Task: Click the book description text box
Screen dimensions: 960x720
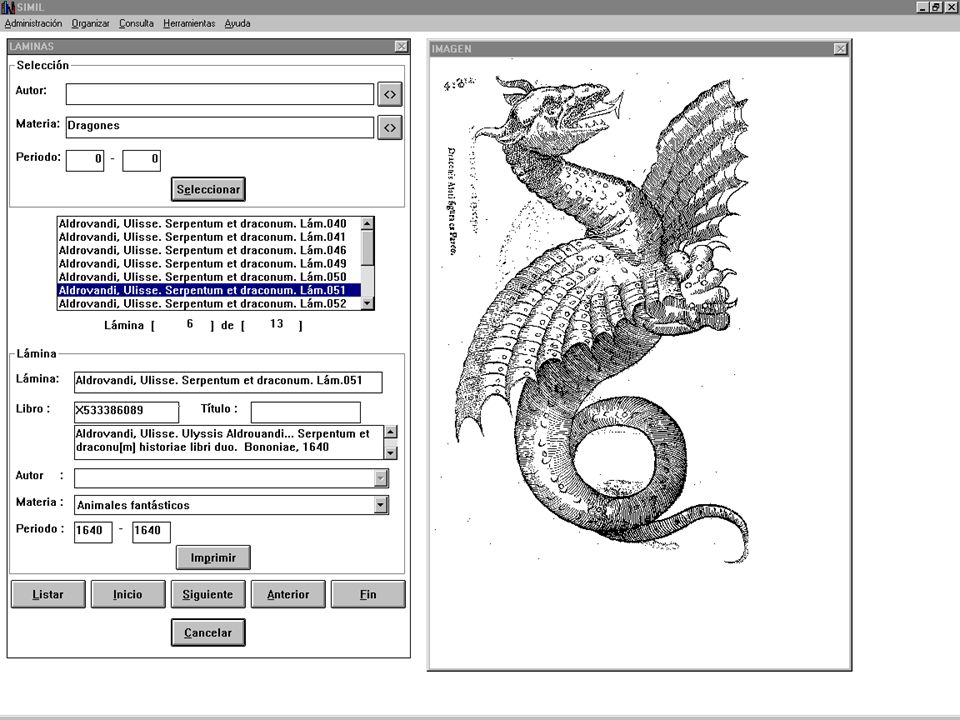Action: tap(228, 441)
